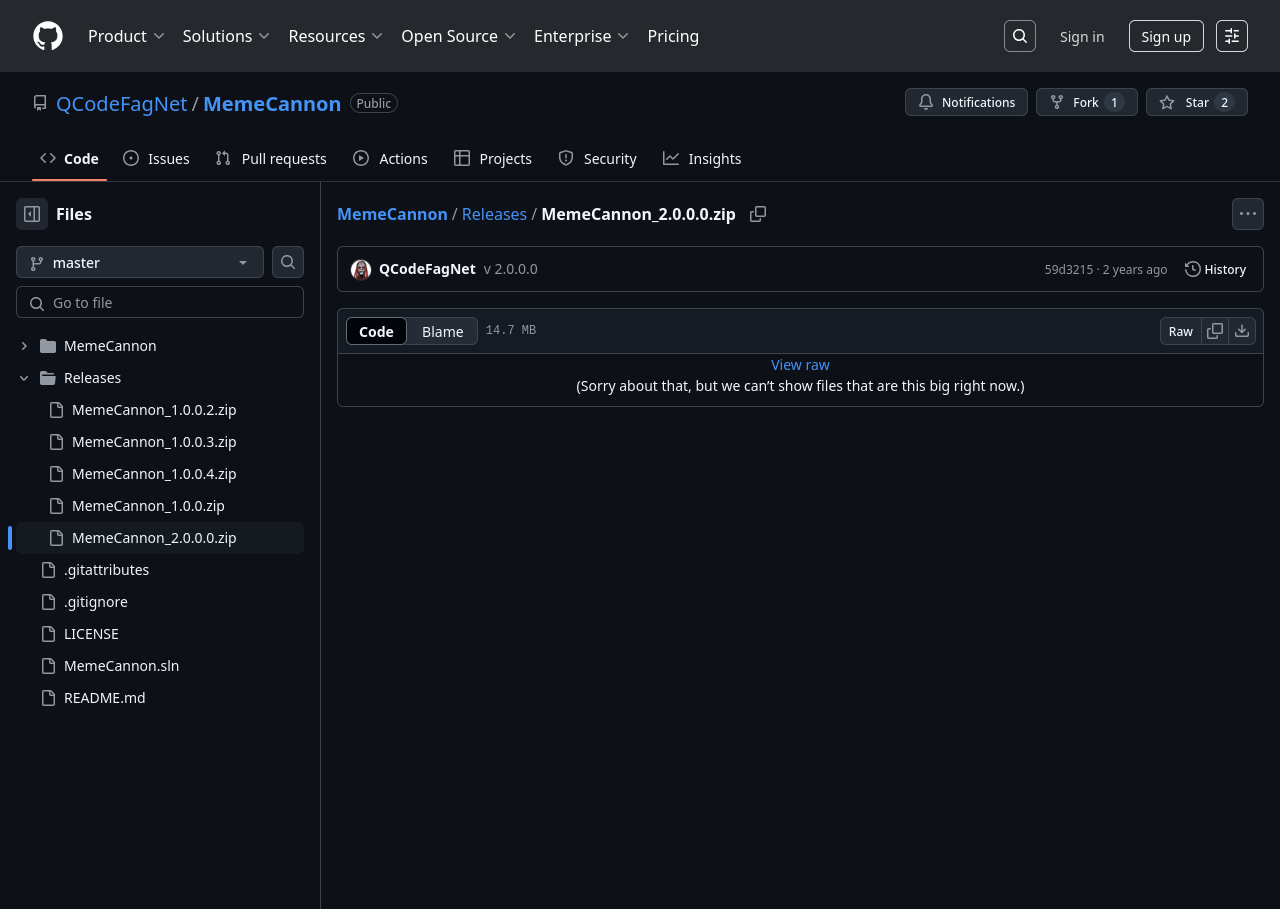The width and height of the screenshot is (1280, 909).
Task: Open the GitHub homepage logo
Action: tap(48, 36)
